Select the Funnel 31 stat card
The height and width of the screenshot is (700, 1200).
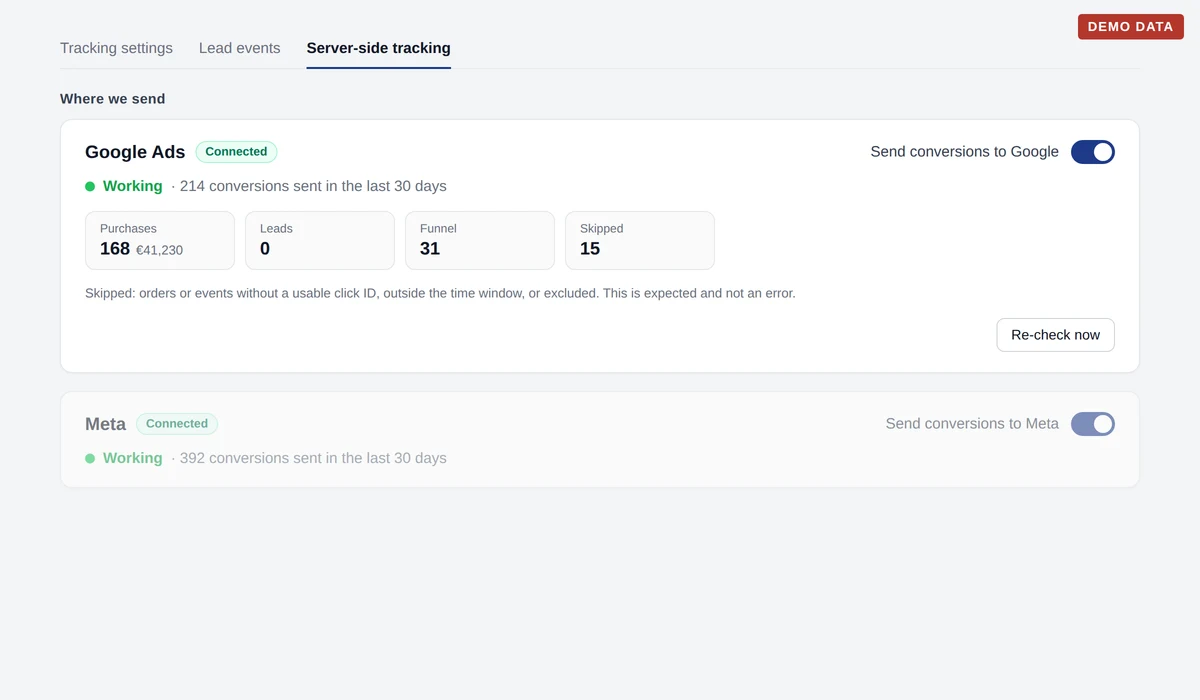tap(480, 240)
